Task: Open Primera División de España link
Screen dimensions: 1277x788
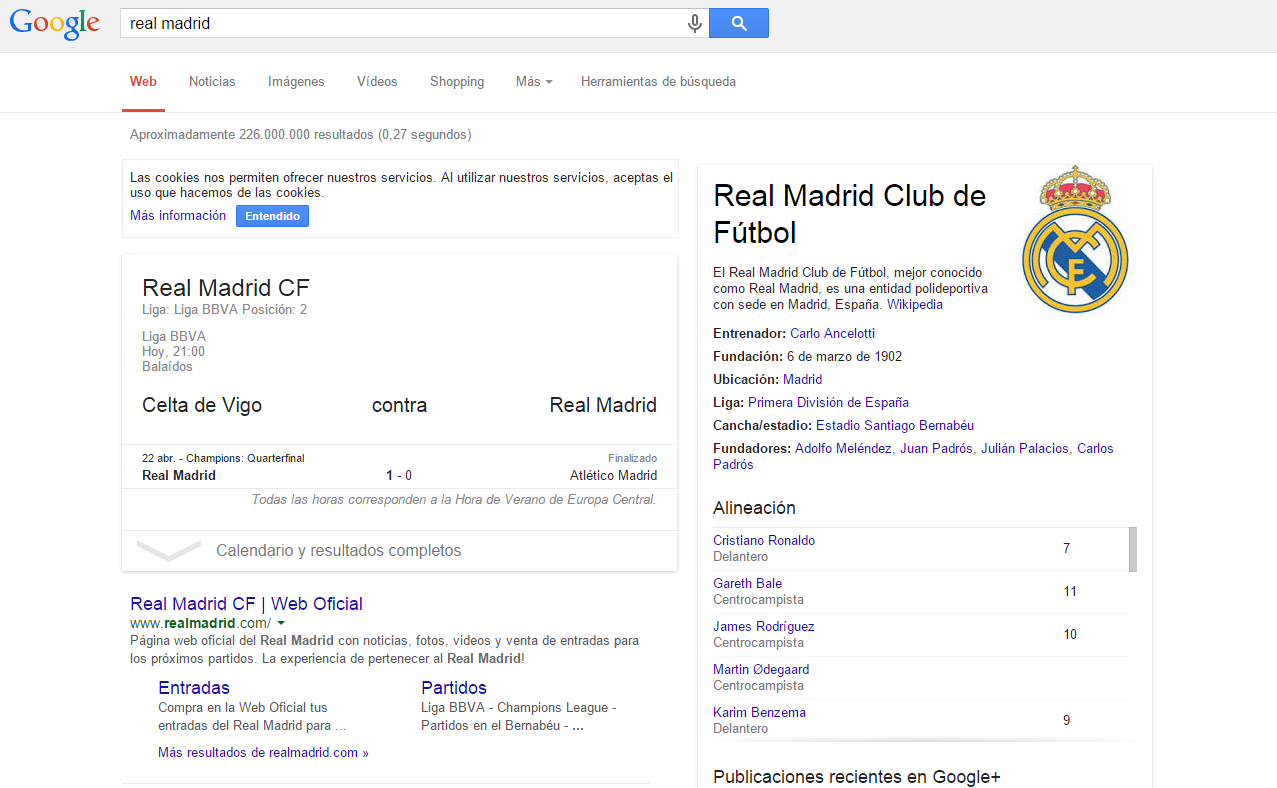Action: [828, 403]
